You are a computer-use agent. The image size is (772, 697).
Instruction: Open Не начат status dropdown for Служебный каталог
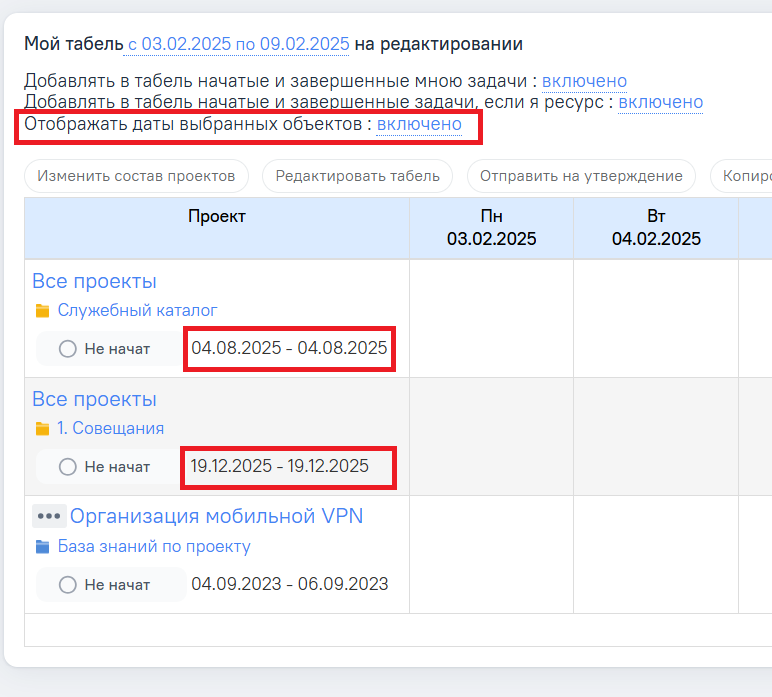tap(109, 348)
